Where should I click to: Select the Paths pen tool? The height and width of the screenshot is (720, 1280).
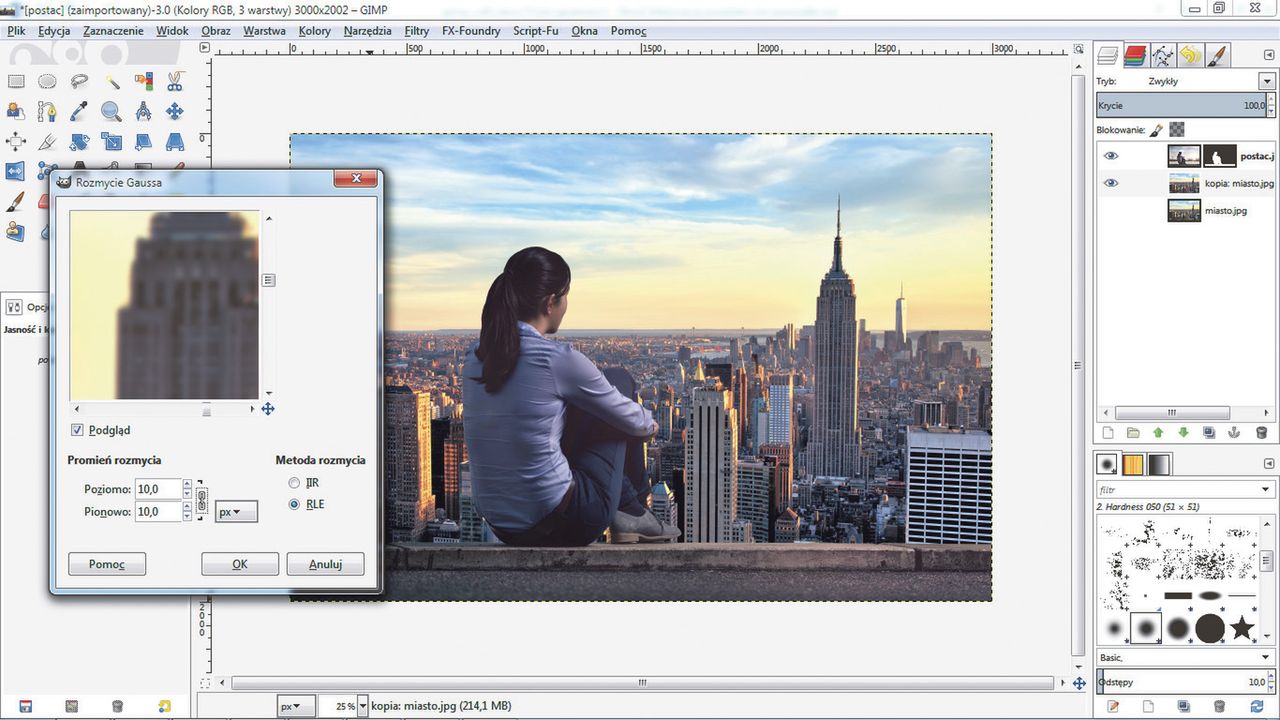(x=47, y=111)
